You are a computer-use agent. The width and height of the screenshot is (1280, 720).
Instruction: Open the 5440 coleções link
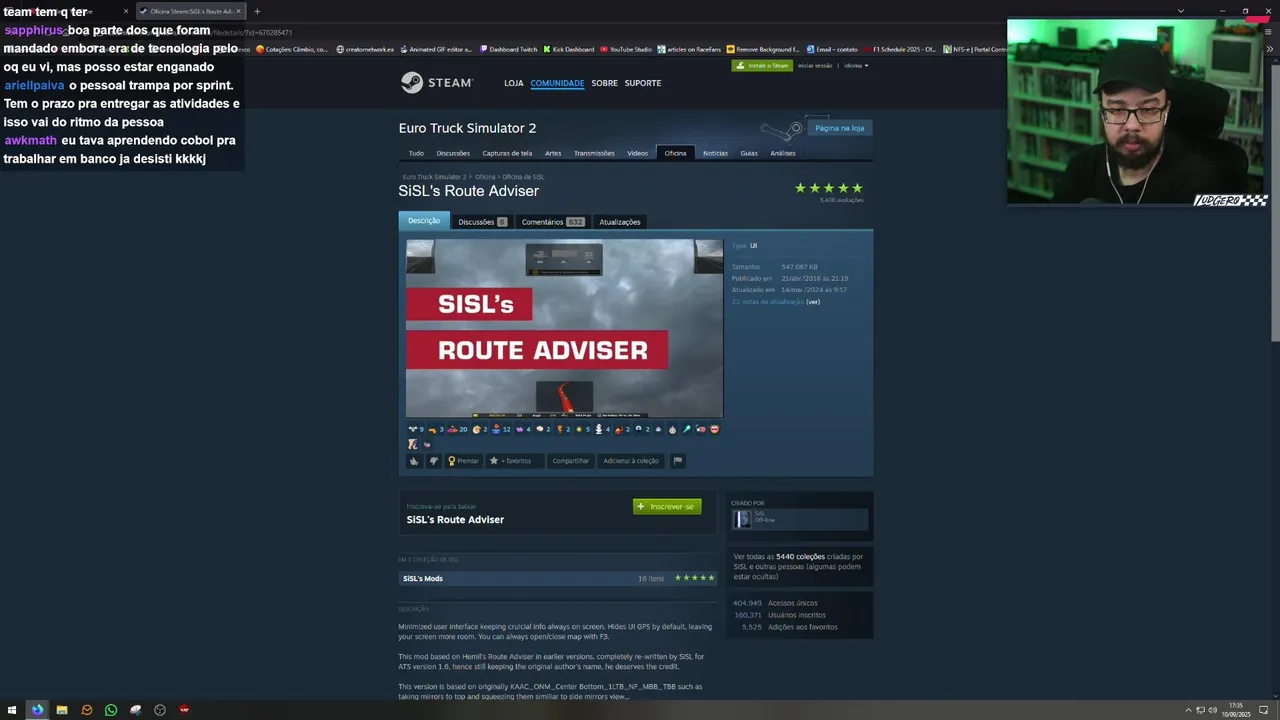tap(800, 556)
